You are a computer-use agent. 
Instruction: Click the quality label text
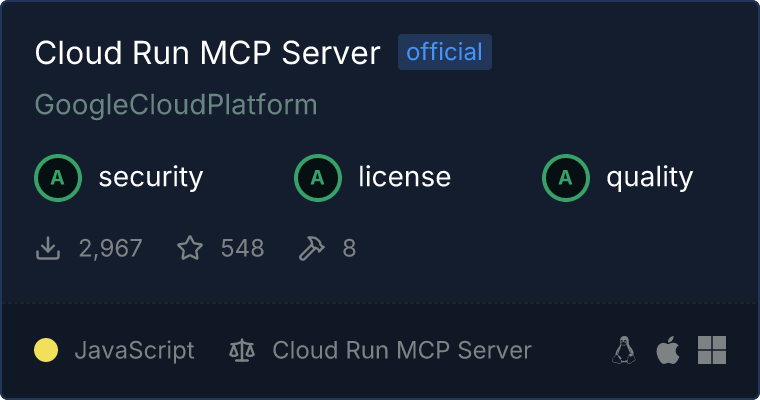point(649,178)
